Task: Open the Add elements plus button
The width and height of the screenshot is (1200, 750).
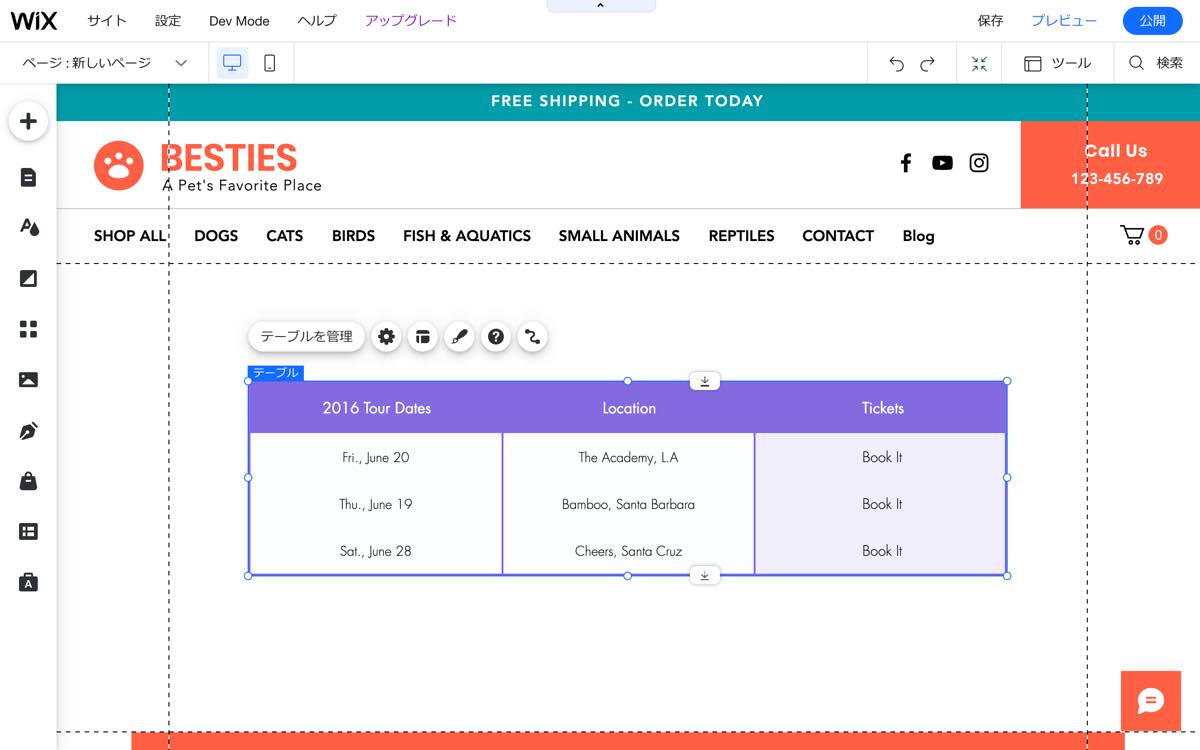Action: click(x=28, y=122)
